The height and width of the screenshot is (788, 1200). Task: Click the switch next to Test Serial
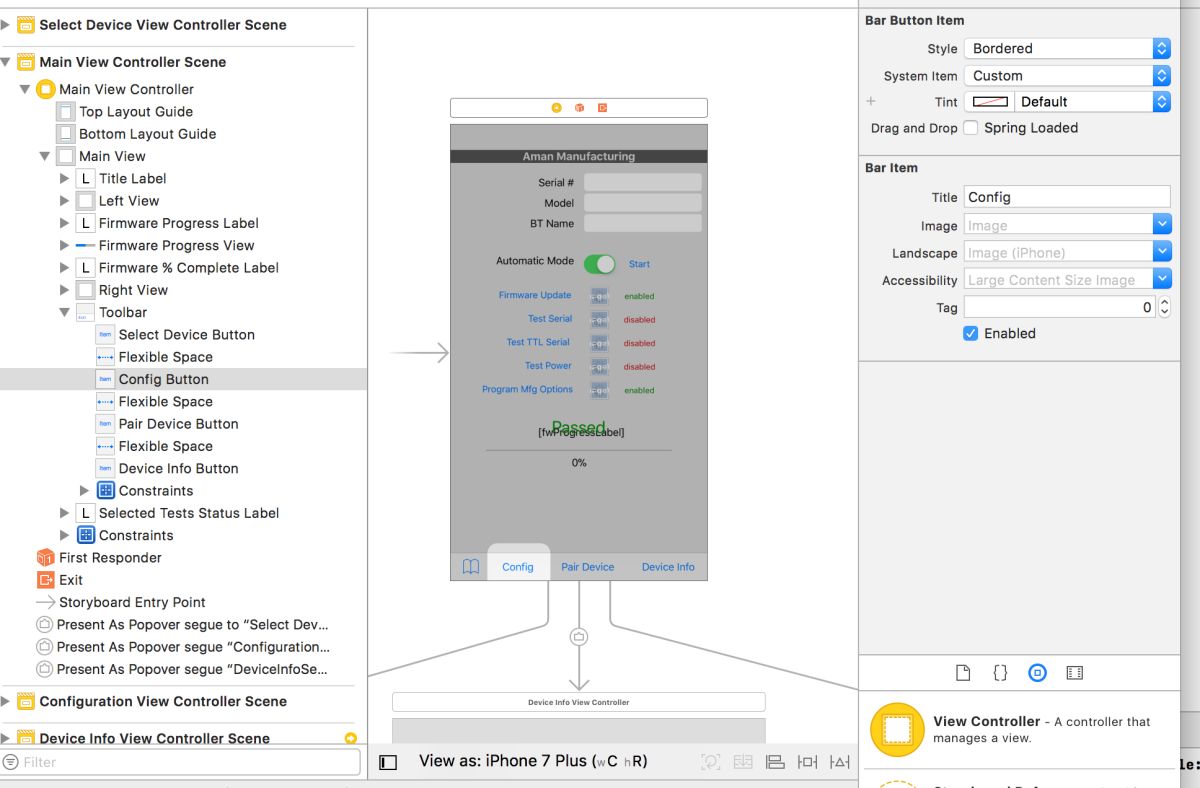click(599, 320)
